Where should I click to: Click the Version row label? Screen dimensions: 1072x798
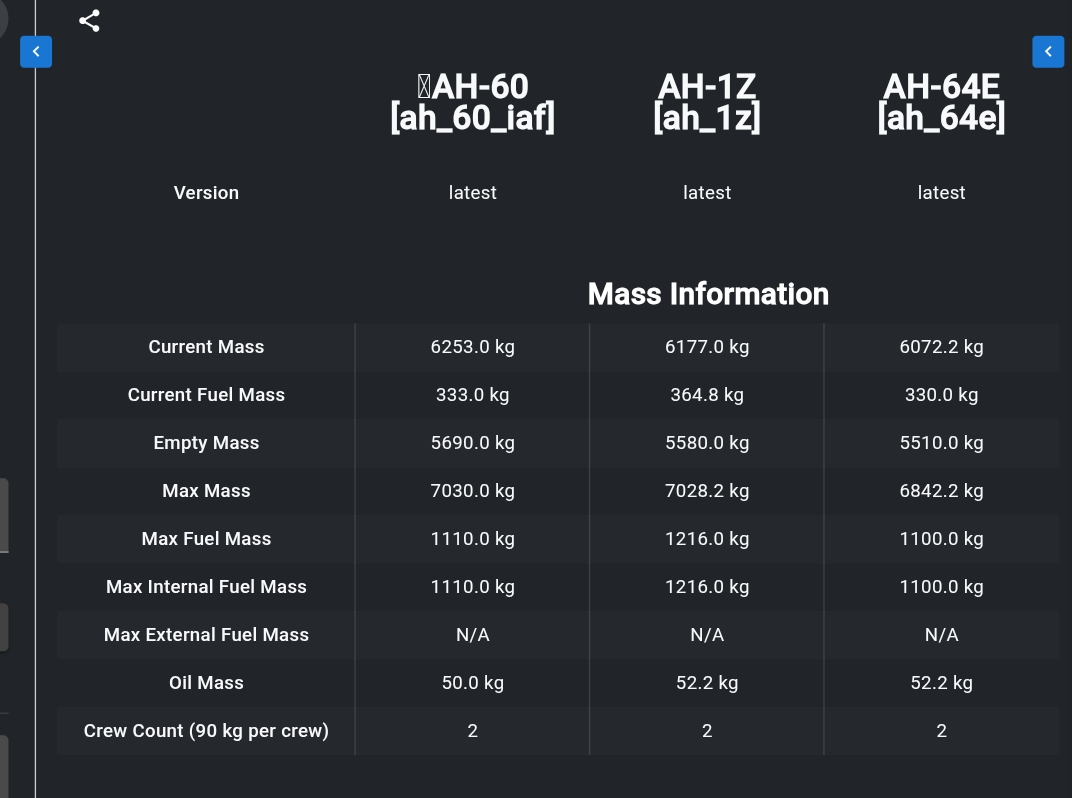(206, 193)
